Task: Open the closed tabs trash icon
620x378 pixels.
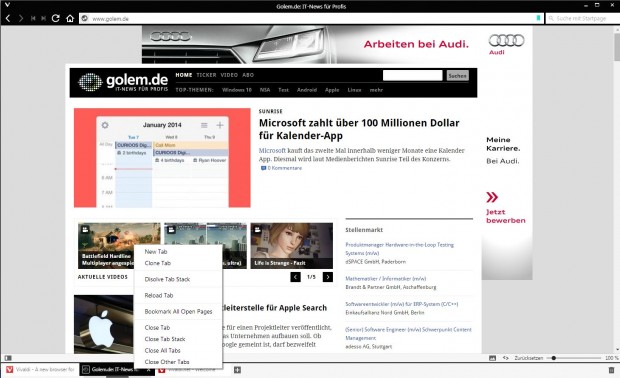Action: coord(611,370)
